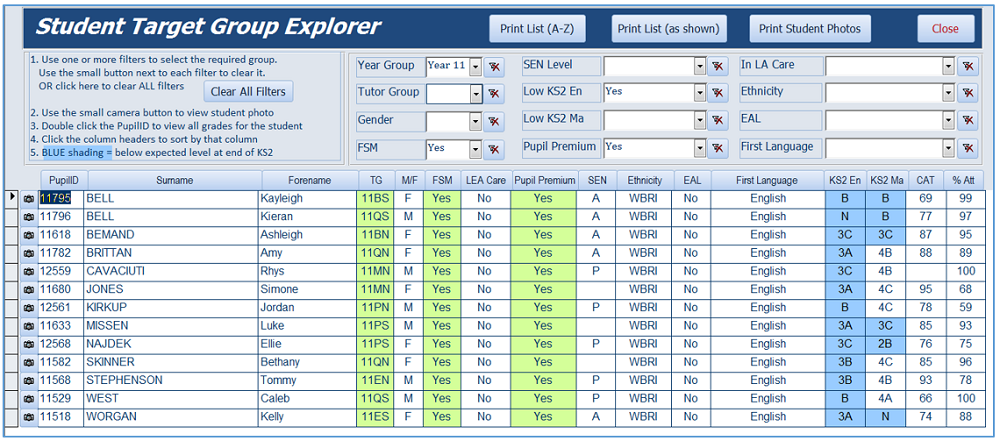This screenshot has width=1000, height=441.
Task: Sort by Pupil Premium column header
Action: (545, 181)
